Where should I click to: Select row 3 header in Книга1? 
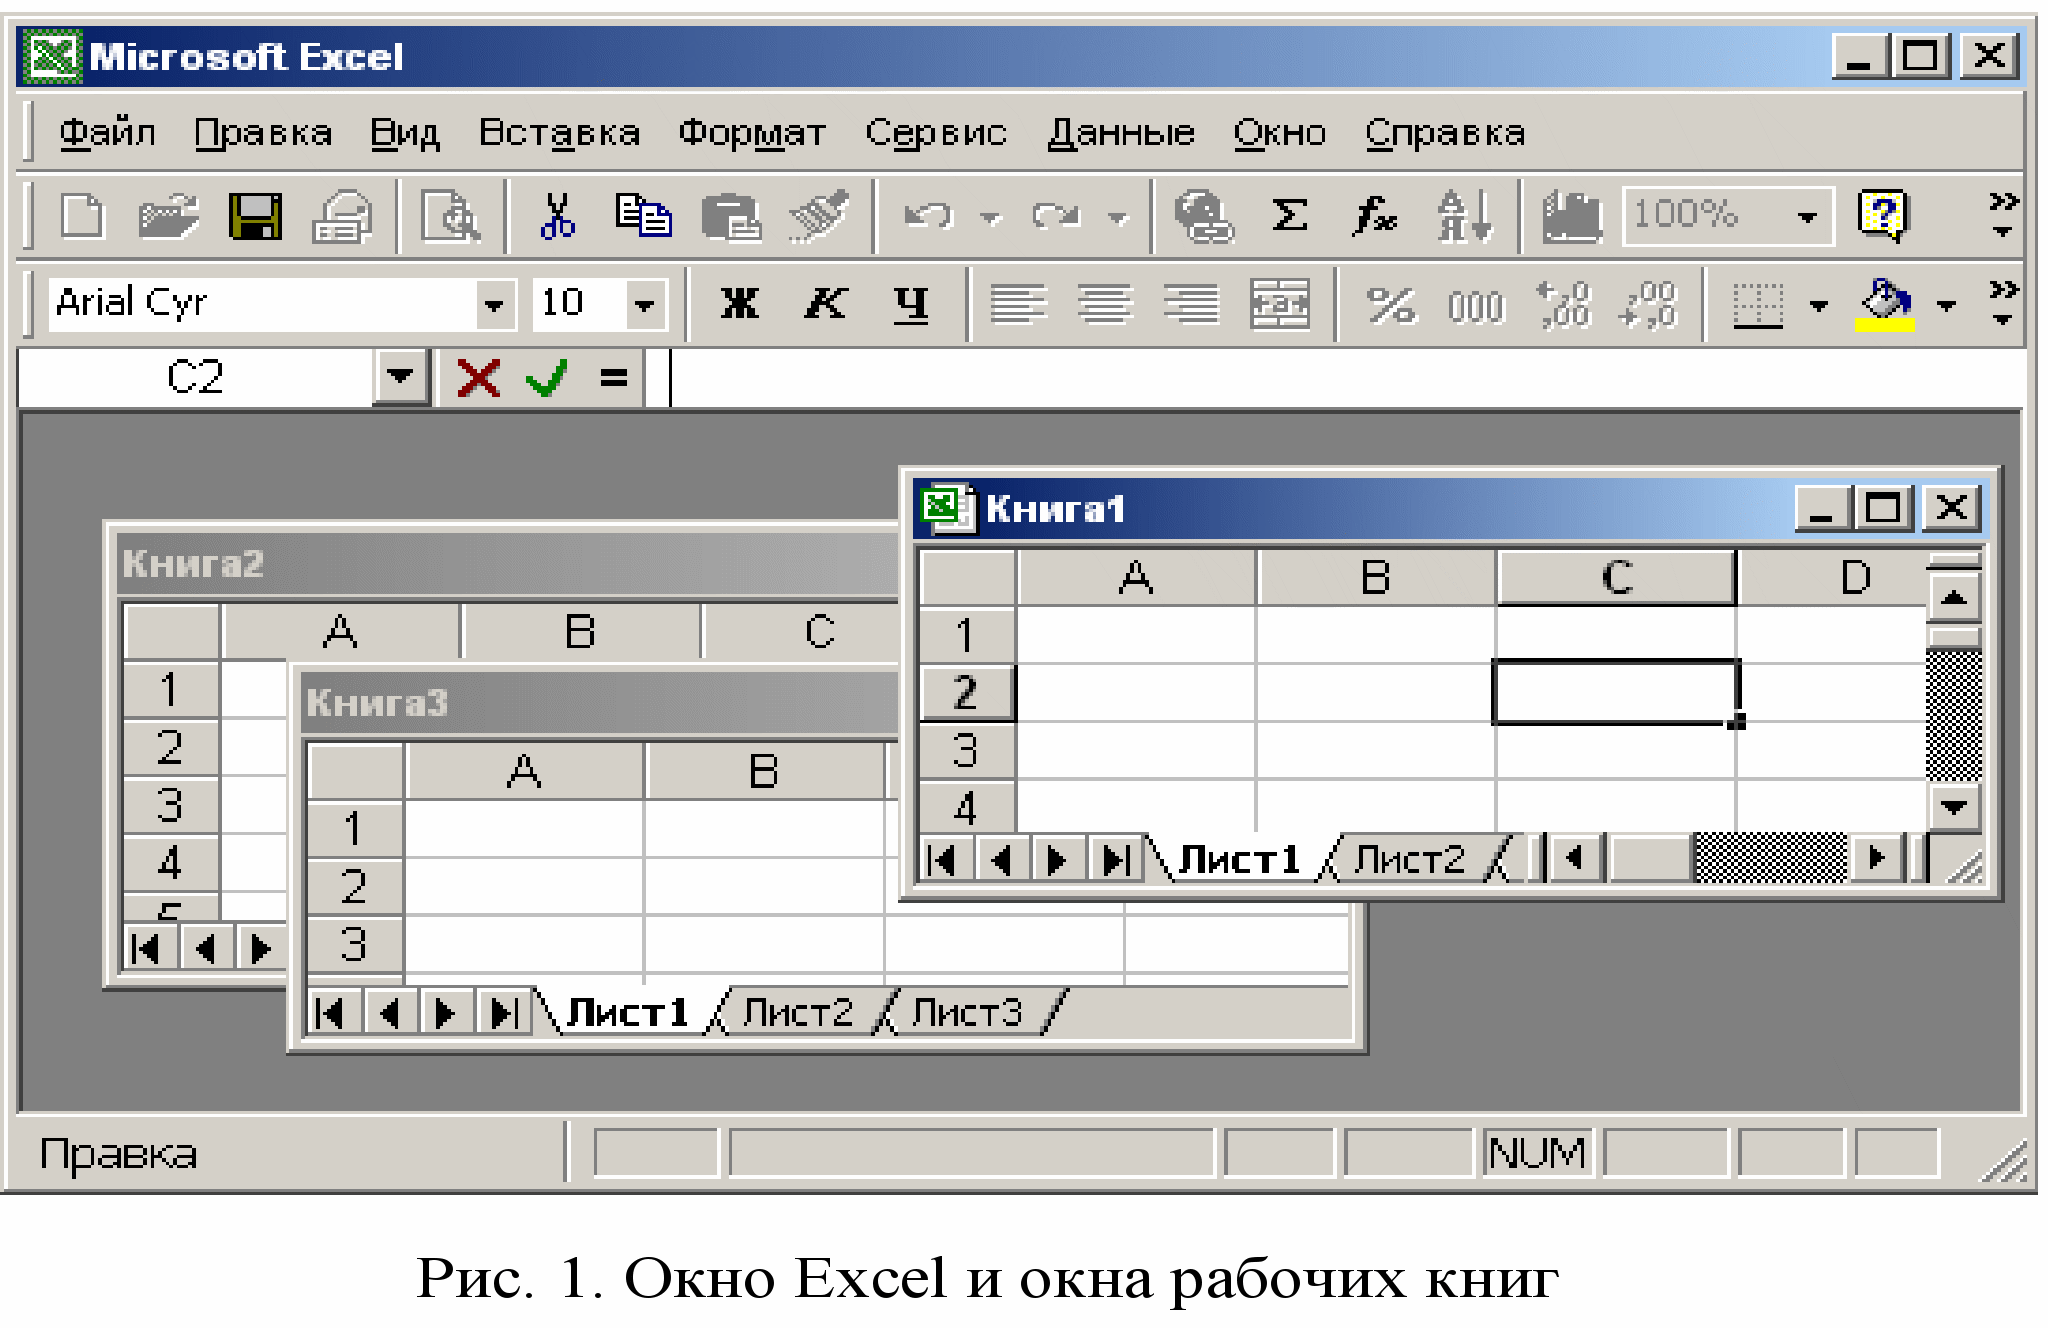tap(966, 751)
